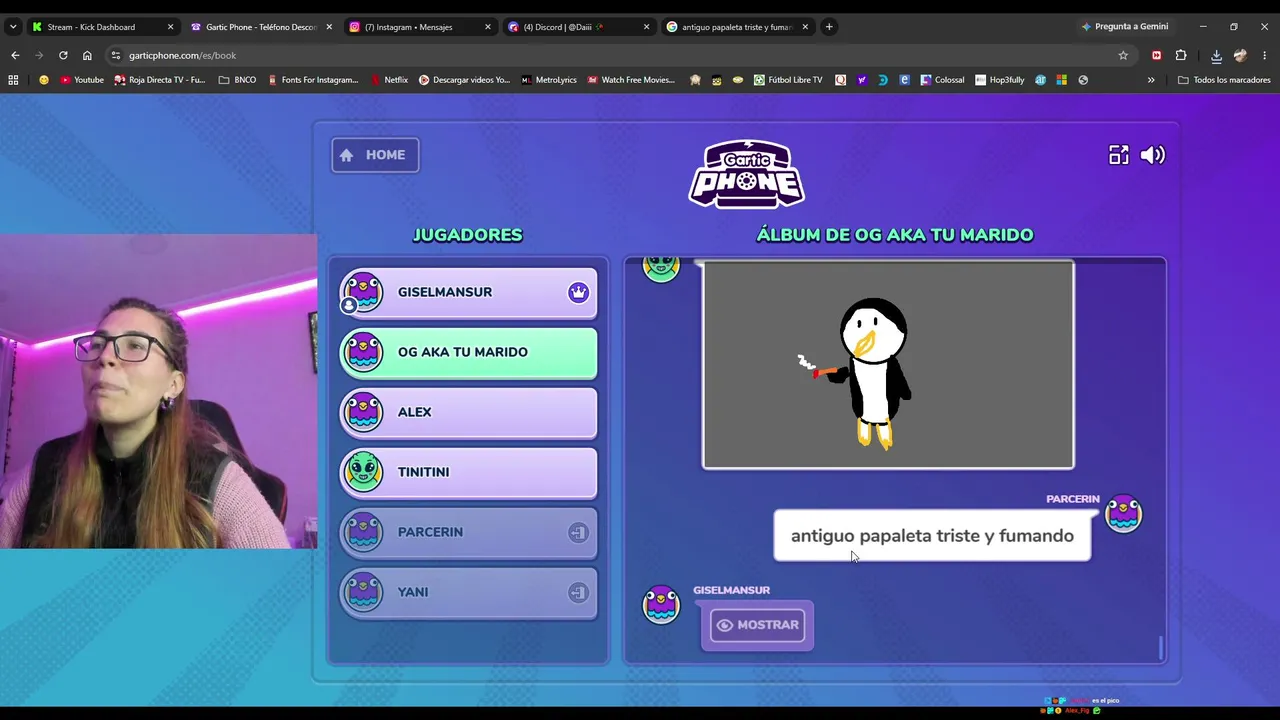This screenshot has height=720, width=1280.
Task: Click PARCERIN's avatar beside the caption
Action: (1123, 514)
